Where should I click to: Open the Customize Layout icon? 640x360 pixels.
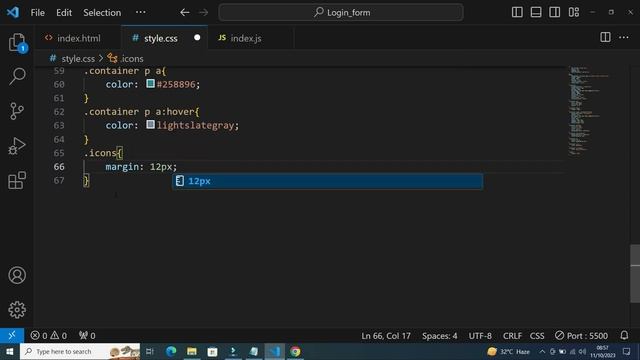click(574, 12)
